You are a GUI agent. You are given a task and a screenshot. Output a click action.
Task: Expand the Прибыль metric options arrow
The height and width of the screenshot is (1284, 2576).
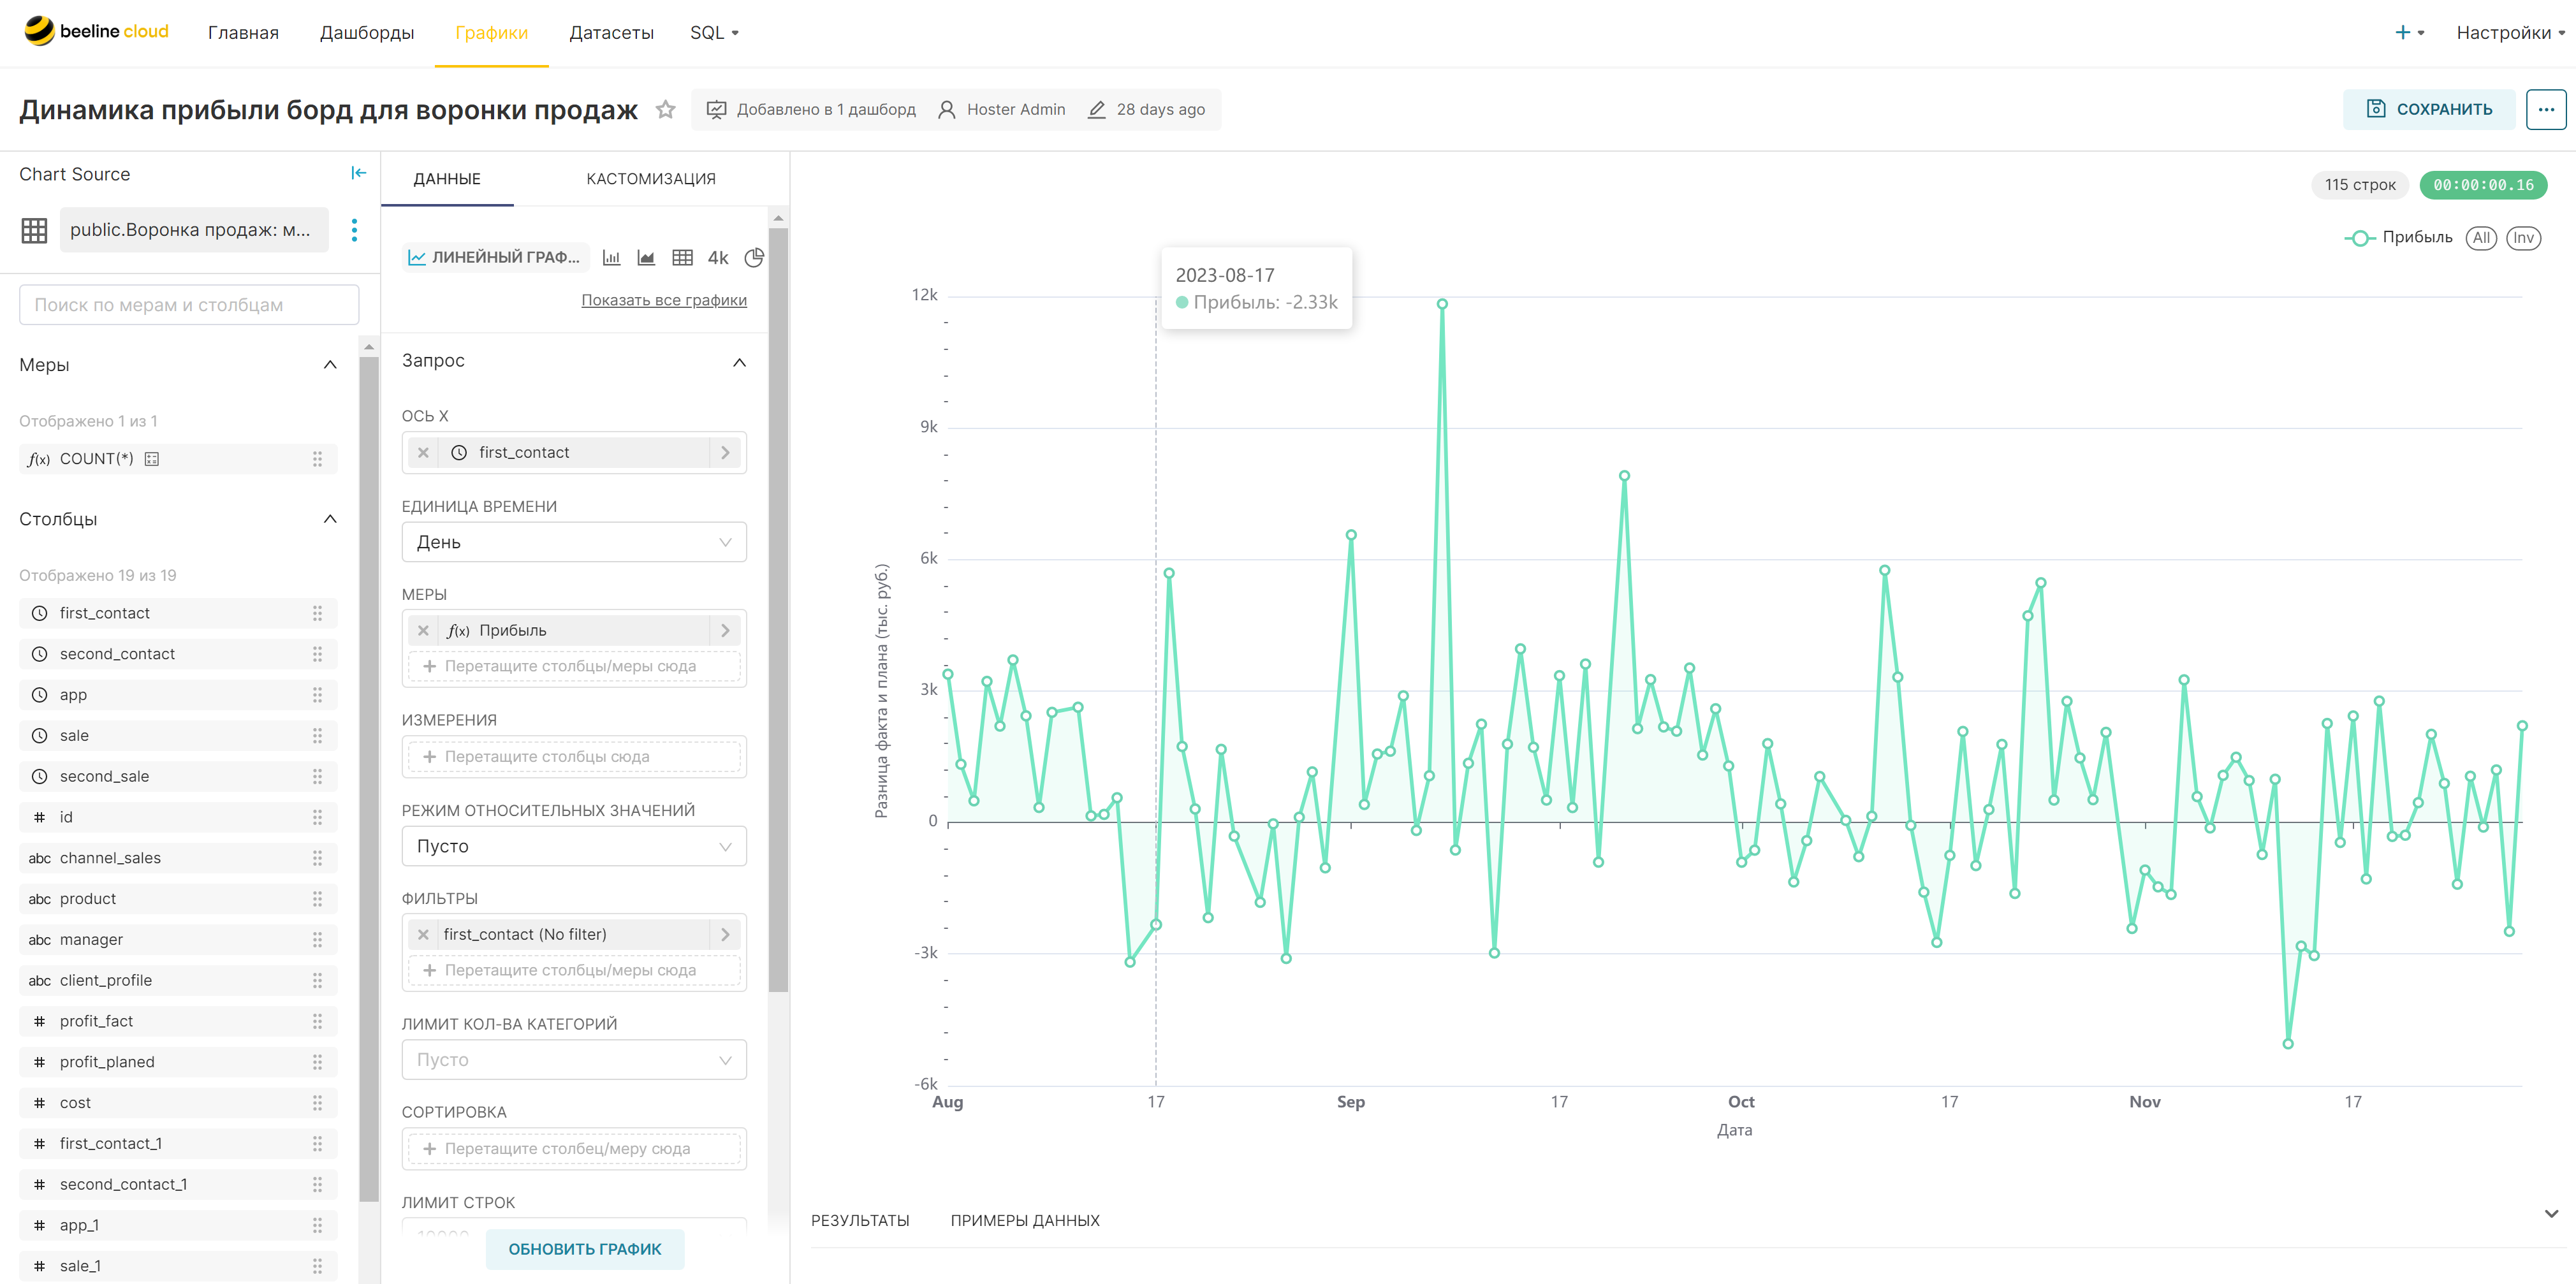click(725, 630)
